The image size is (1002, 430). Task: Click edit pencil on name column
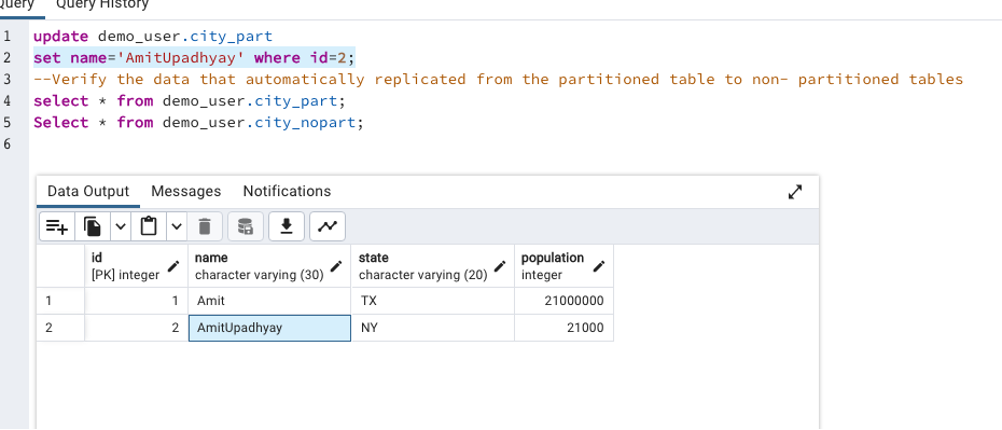(x=337, y=266)
